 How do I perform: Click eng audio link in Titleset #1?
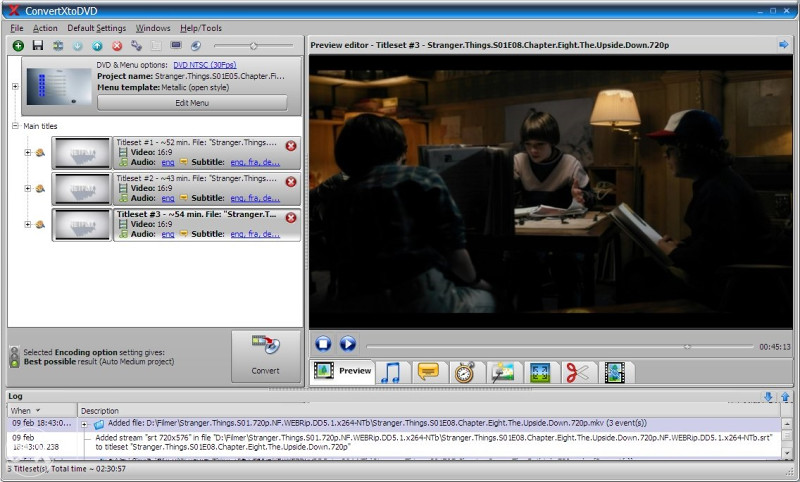click(x=168, y=162)
